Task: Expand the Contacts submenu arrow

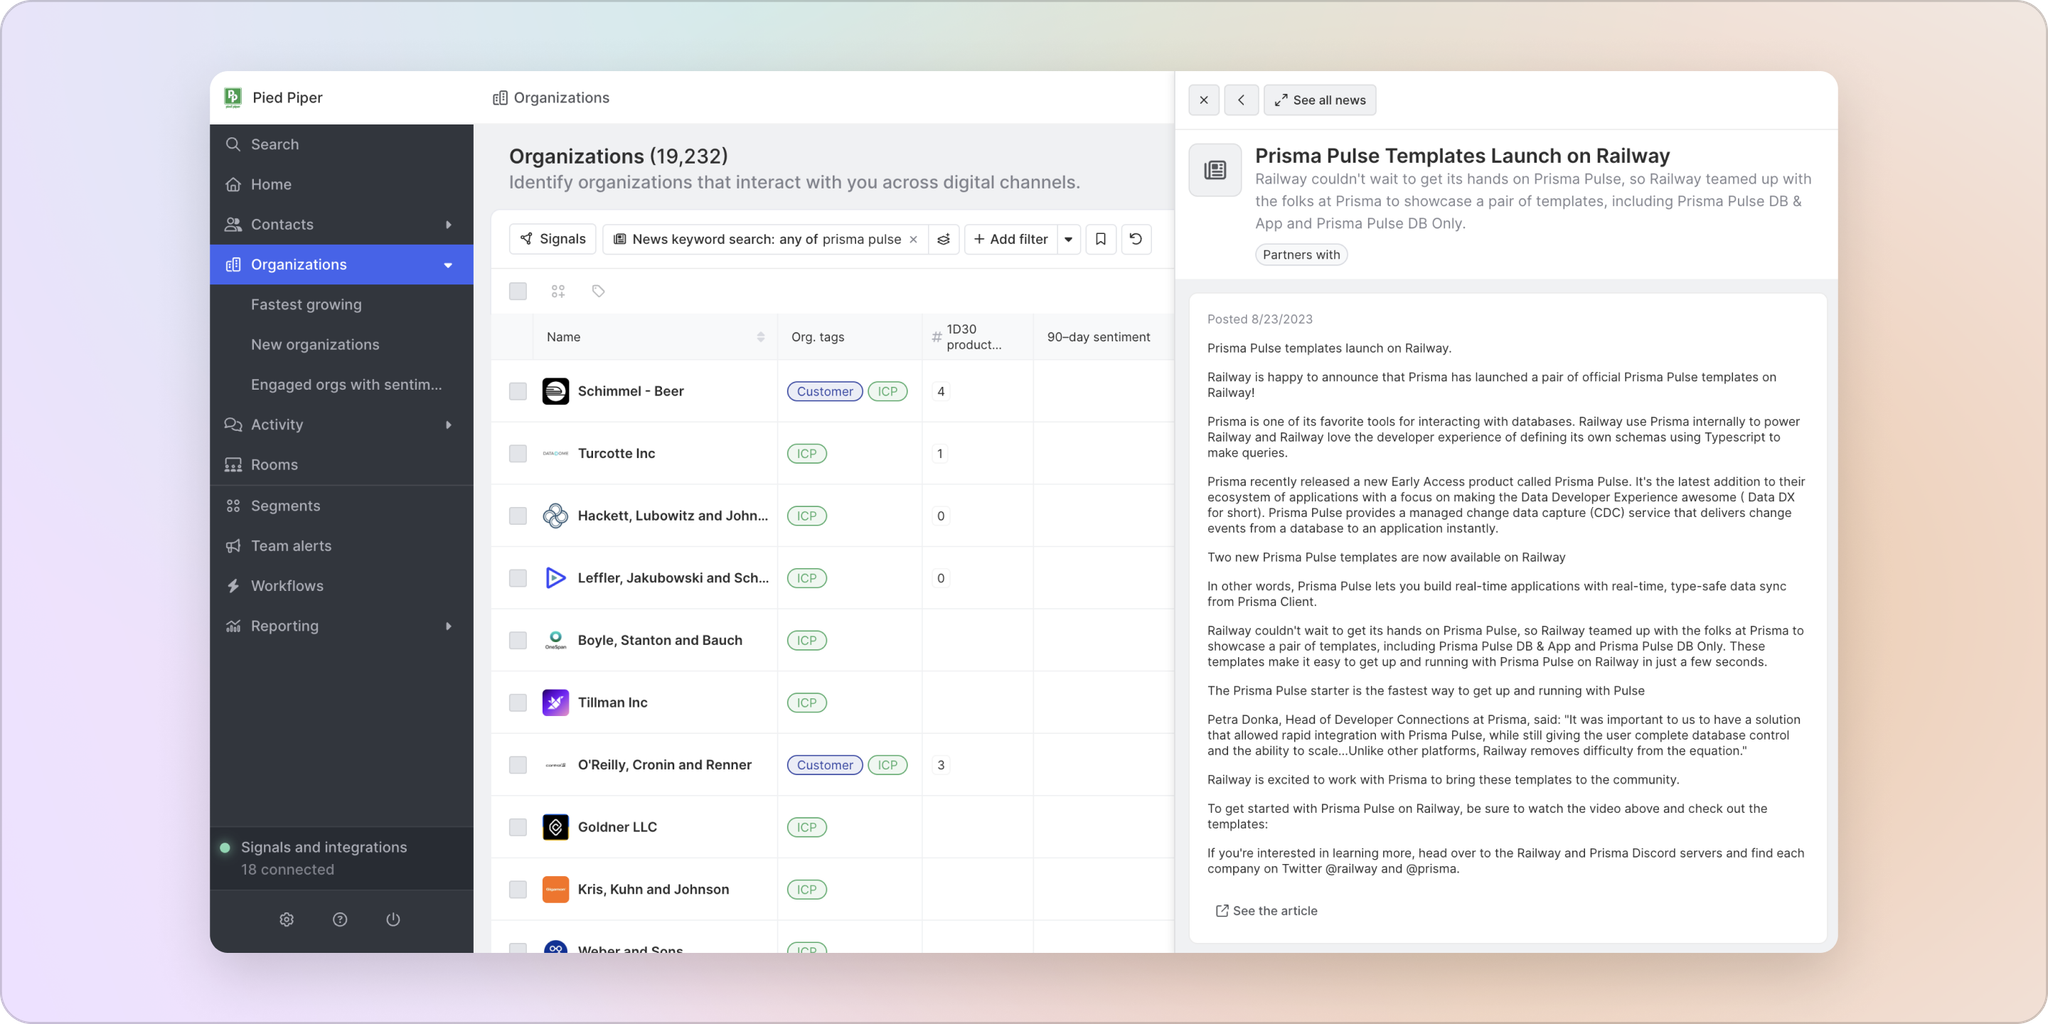Action: (x=448, y=225)
